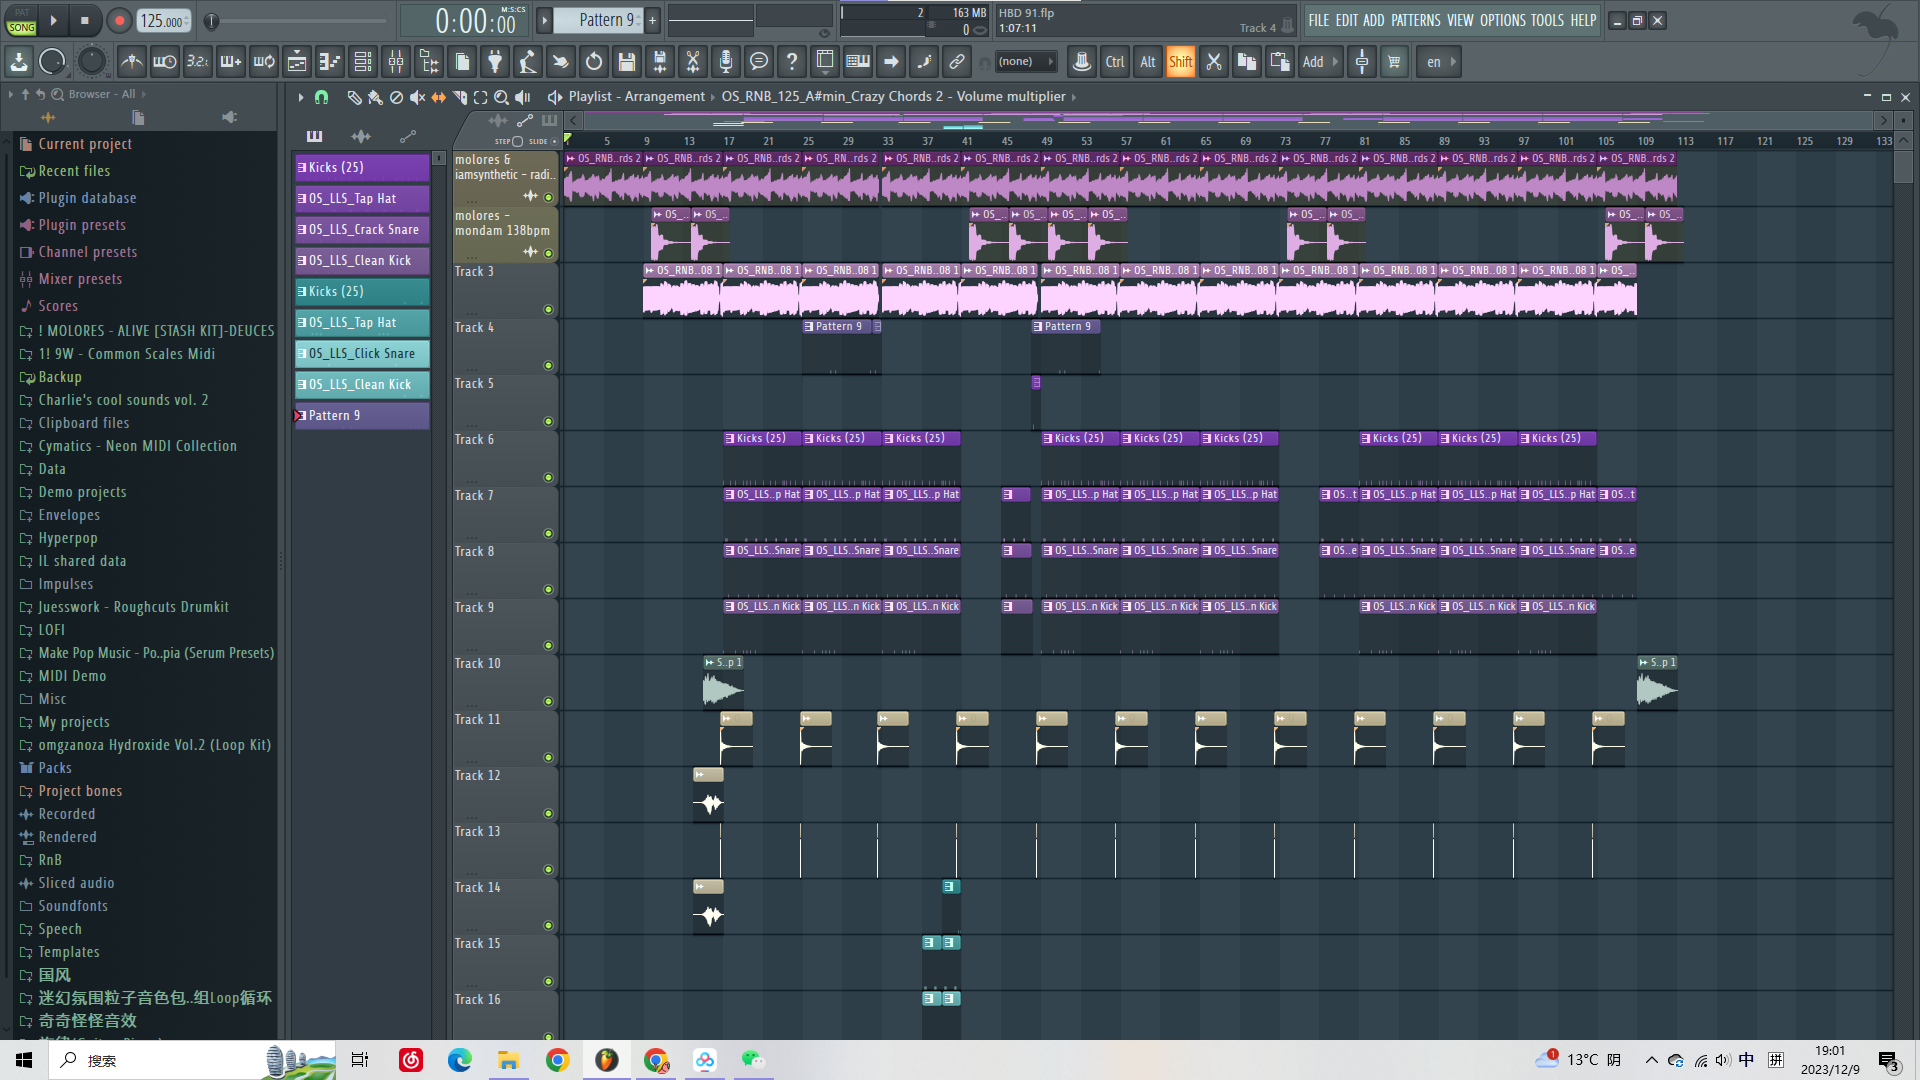The width and height of the screenshot is (1920, 1080).
Task: Open the EDIT menu
Action: point(1347,20)
